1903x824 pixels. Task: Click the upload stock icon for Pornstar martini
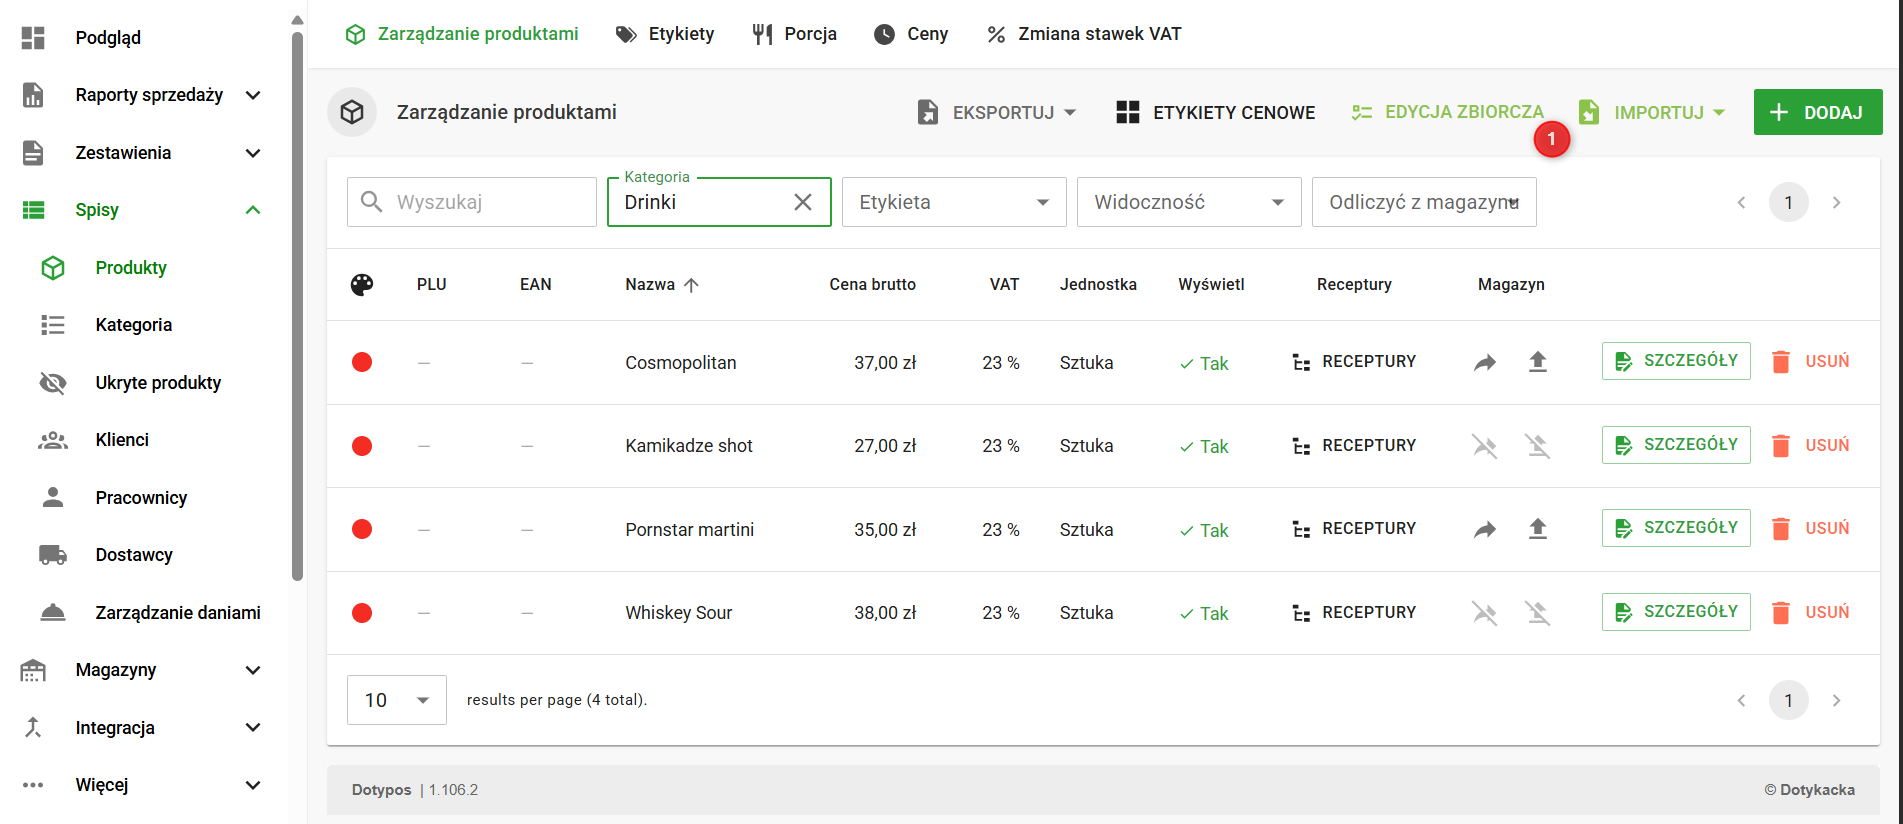pos(1538,529)
